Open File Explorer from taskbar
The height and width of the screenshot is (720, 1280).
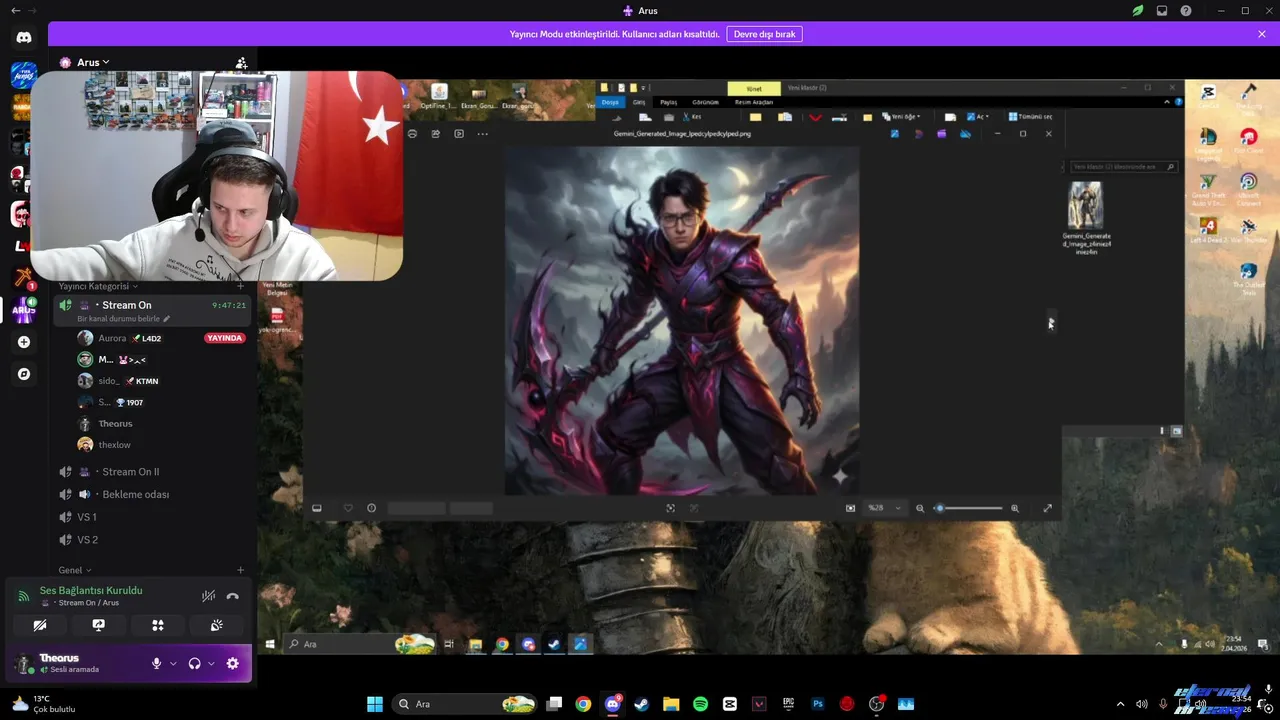click(671, 704)
